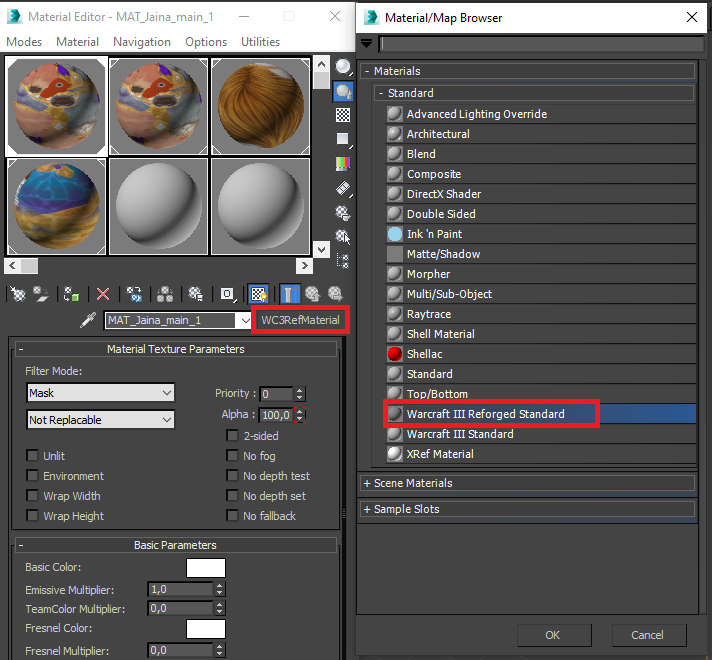Open the Not Replacable dropdown

pyautogui.click(x=100, y=420)
